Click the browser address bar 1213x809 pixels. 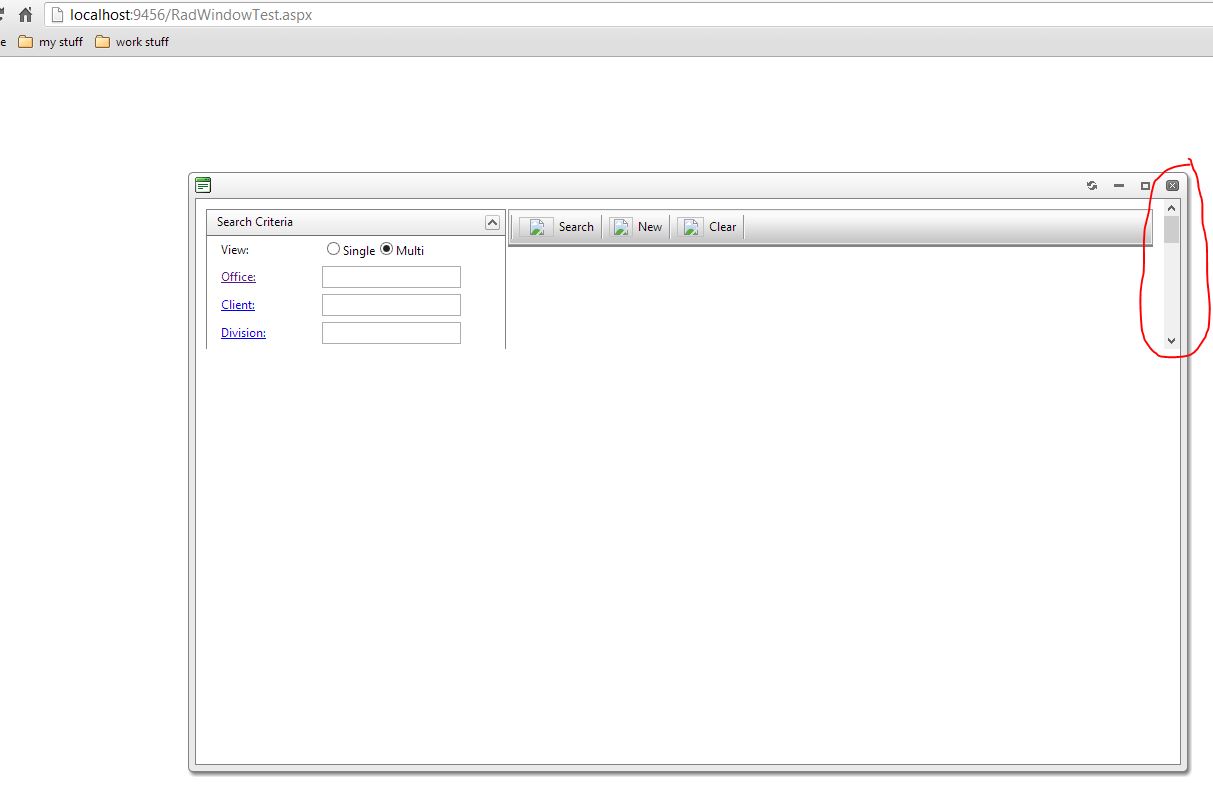click(x=628, y=15)
